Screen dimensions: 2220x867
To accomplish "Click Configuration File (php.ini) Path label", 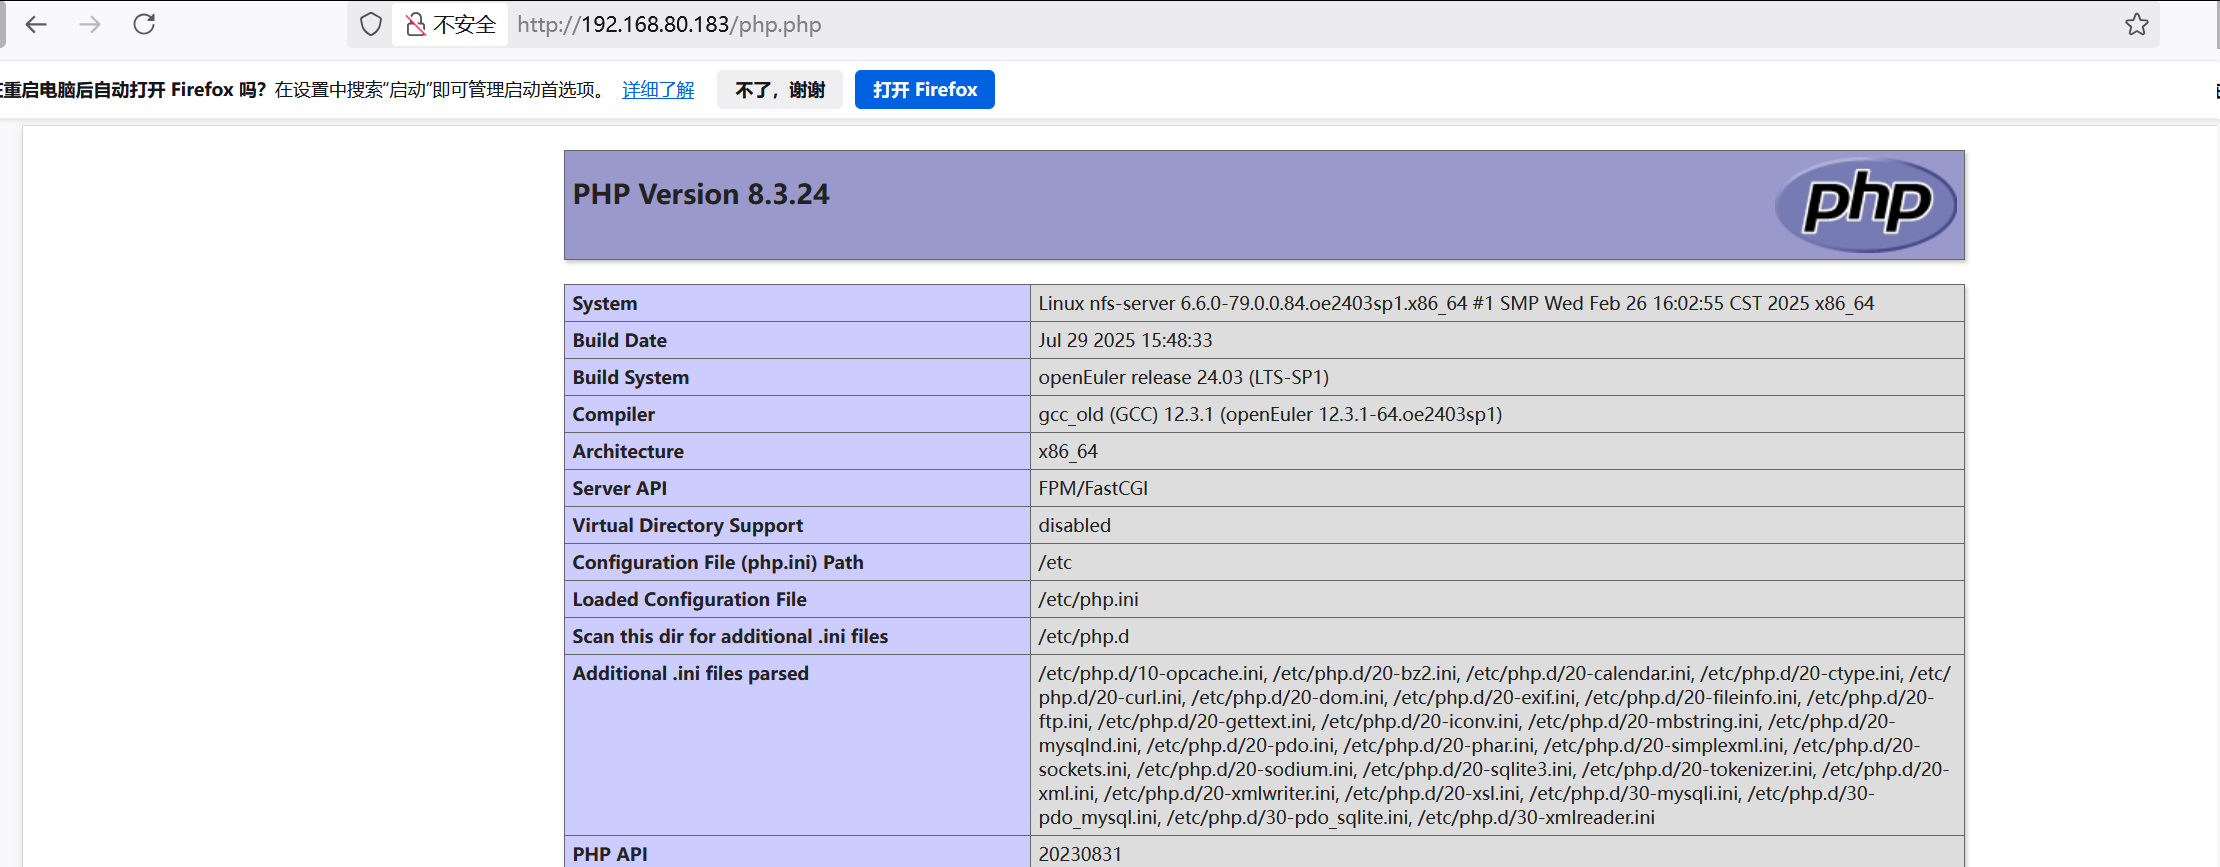I will point(718,562).
